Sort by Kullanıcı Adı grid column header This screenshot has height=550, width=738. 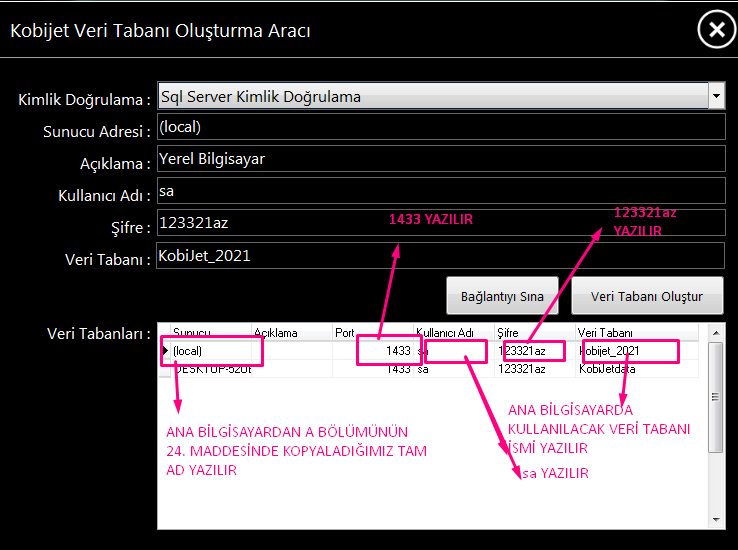[x=454, y=332]
